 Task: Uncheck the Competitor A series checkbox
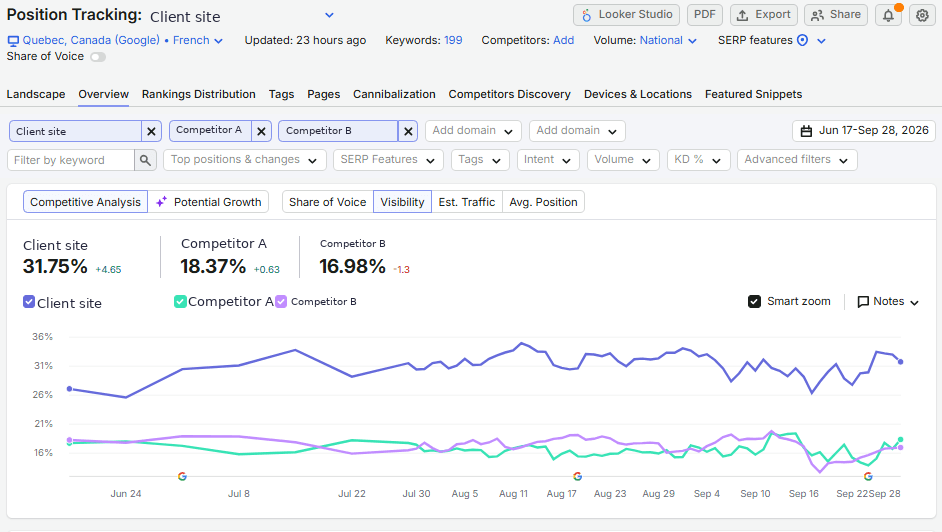(x=180, y=301)
